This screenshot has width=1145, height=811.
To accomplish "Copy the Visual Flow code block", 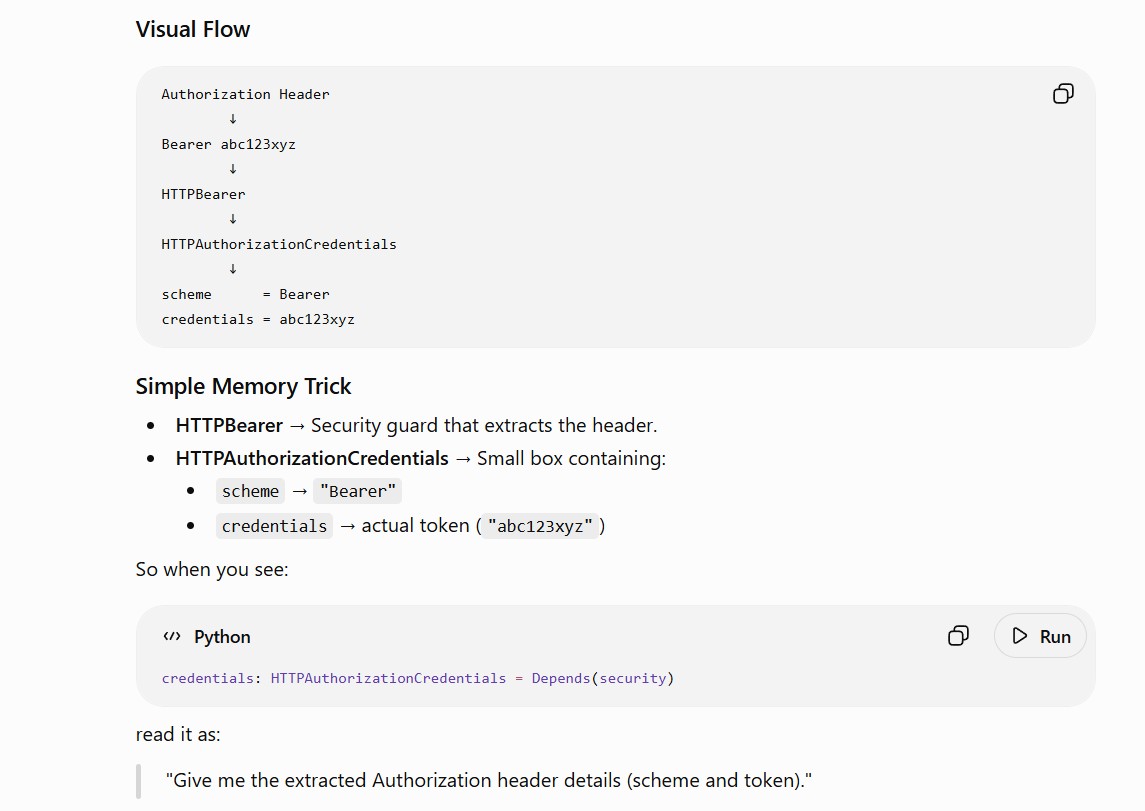I will pos(1063,93).
